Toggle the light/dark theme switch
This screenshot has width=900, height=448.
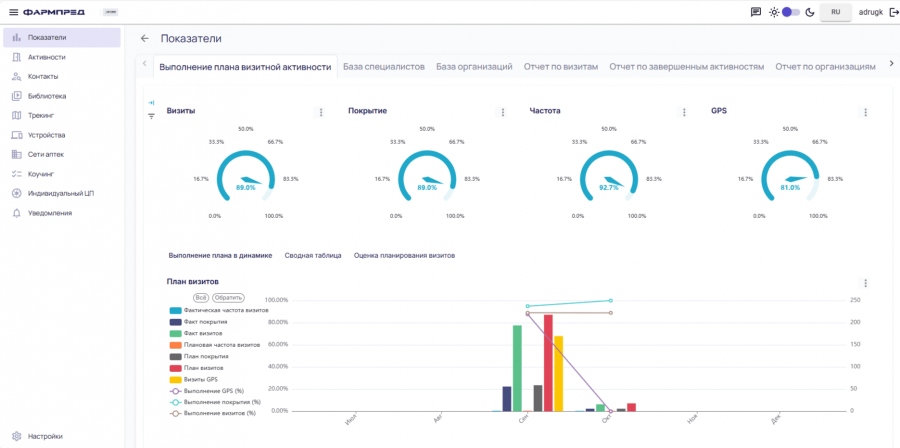(791, 12)
